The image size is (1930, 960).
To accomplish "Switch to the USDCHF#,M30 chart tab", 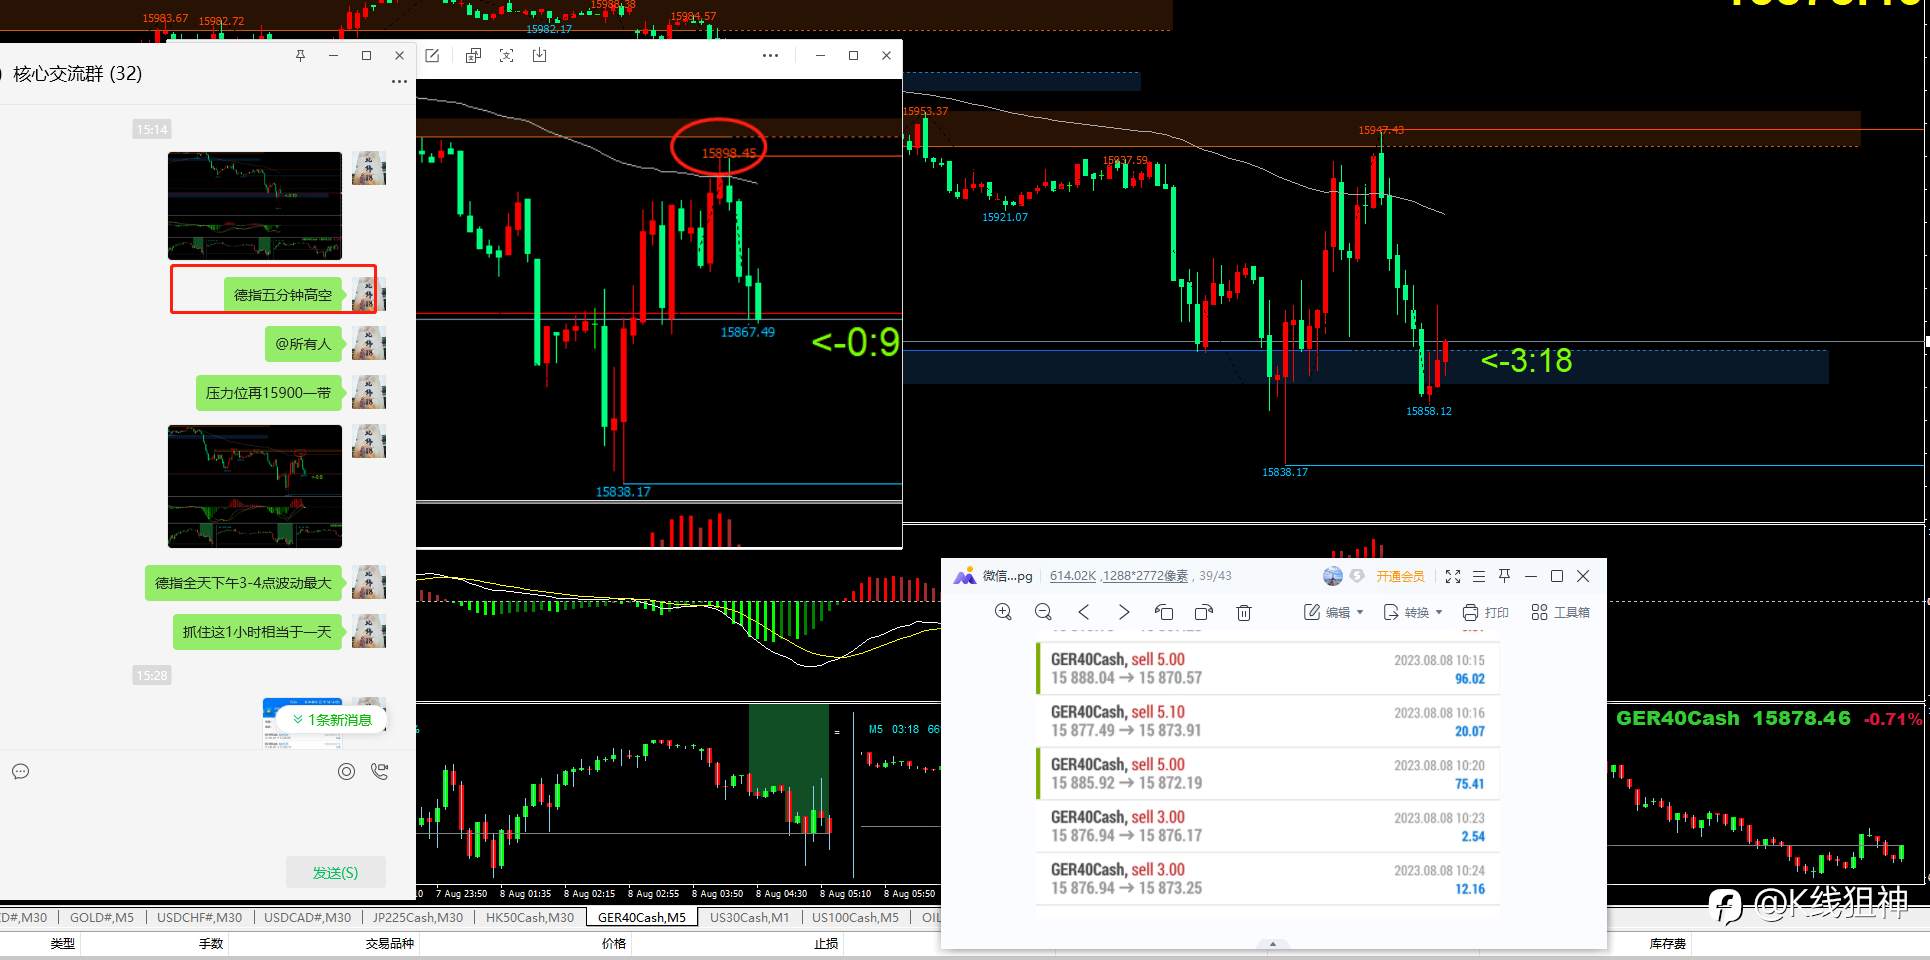I will pyautogui.click(x=199, y=917).
